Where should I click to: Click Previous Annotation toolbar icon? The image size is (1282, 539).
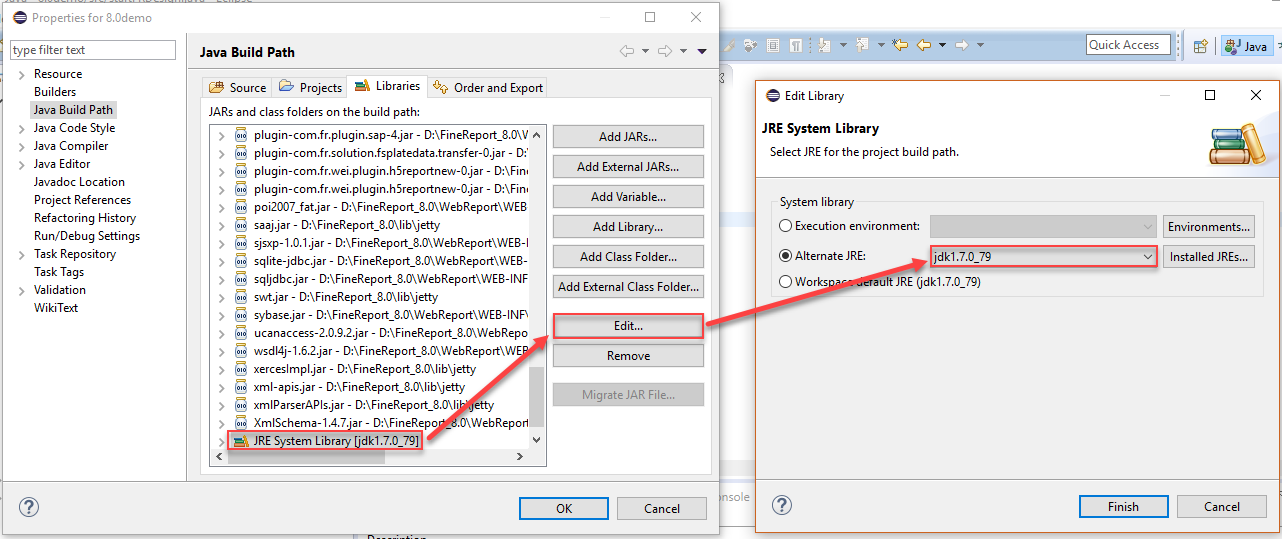click(x=862, y=45)
